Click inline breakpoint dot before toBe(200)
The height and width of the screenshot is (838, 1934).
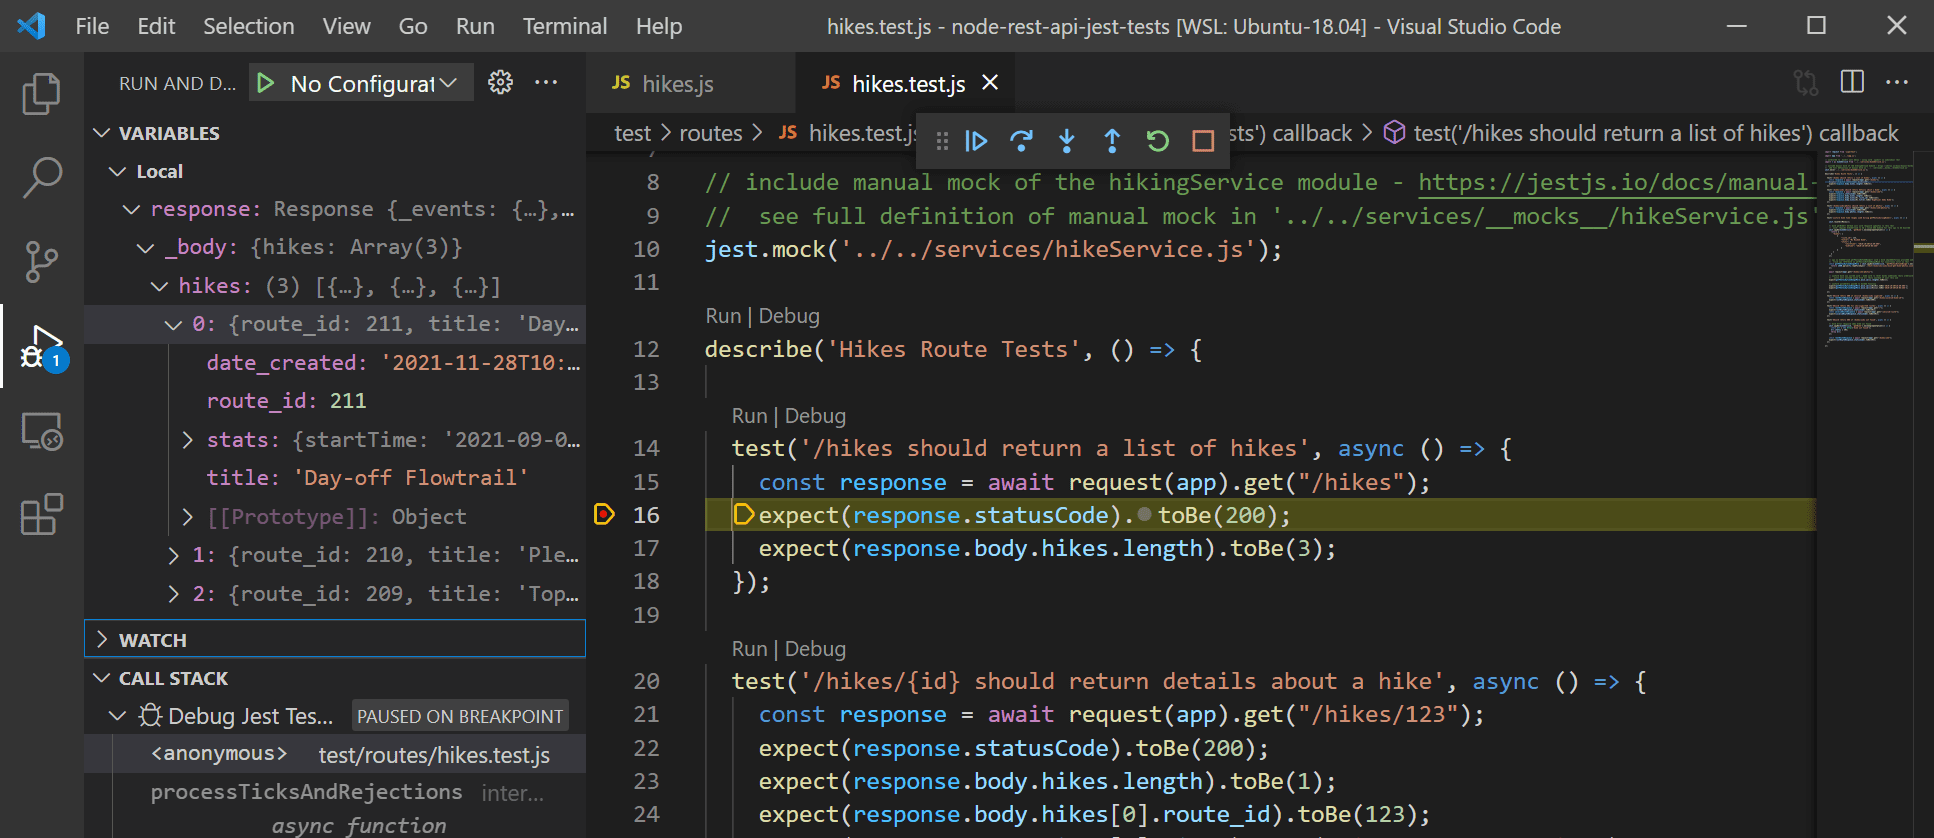click(1145, 514)
